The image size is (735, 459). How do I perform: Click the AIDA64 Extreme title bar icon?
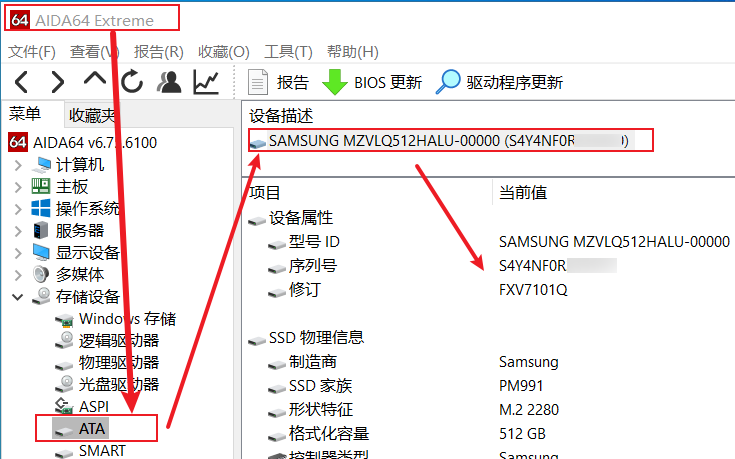click(x=20, y=20)
